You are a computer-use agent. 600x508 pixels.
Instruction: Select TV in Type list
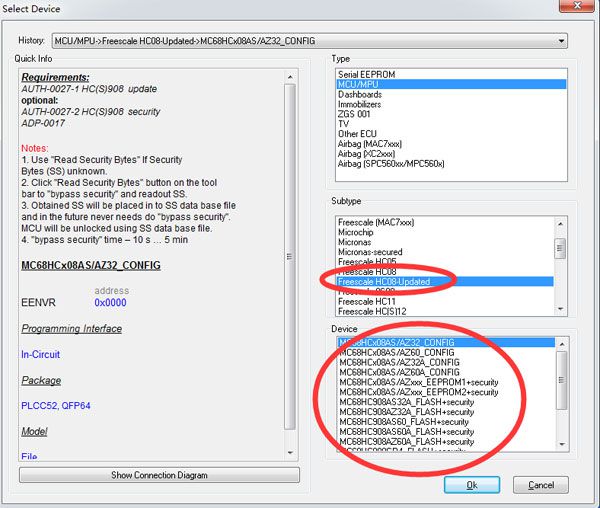click(451, 124)
